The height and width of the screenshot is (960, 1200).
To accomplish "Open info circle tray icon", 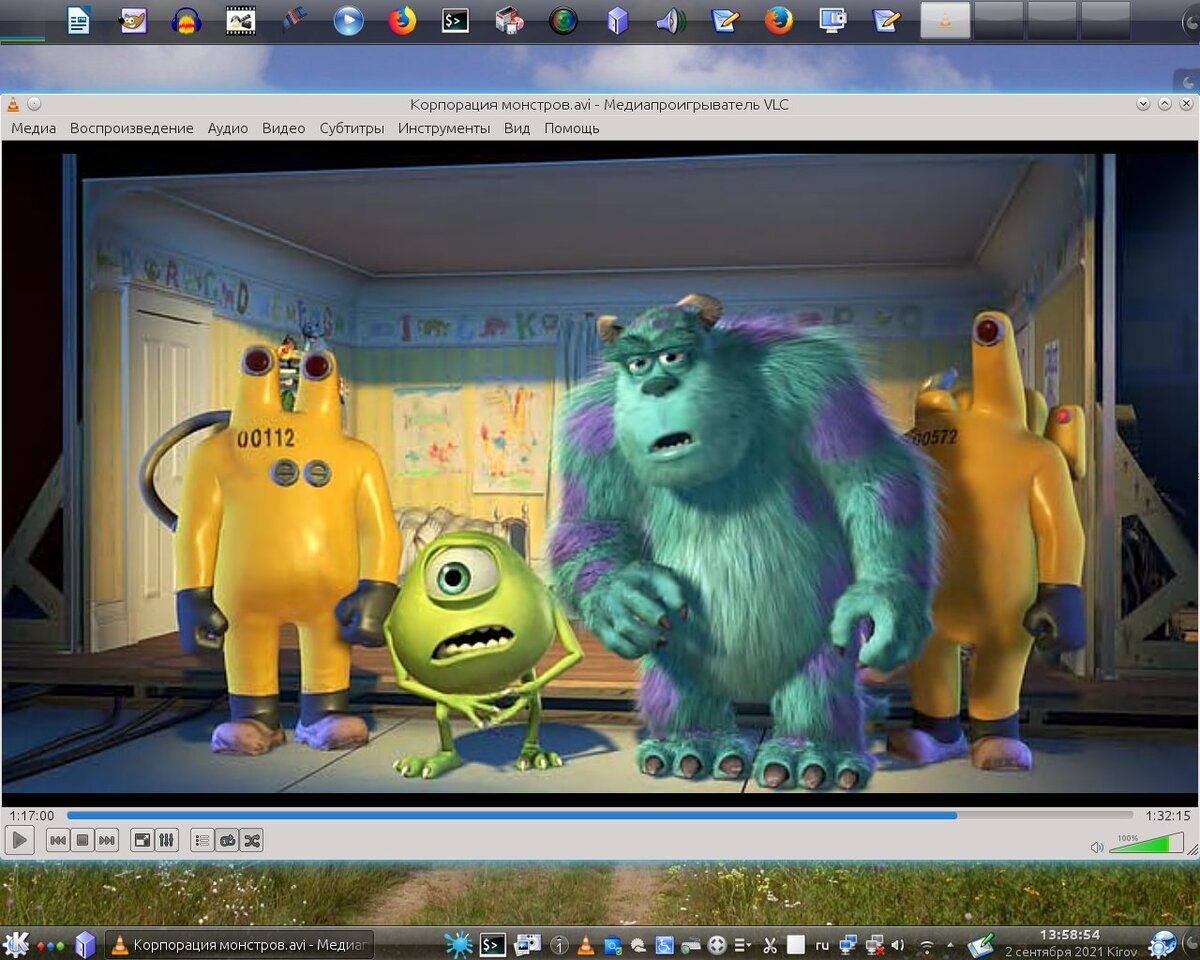I will [x=560, y=944].
